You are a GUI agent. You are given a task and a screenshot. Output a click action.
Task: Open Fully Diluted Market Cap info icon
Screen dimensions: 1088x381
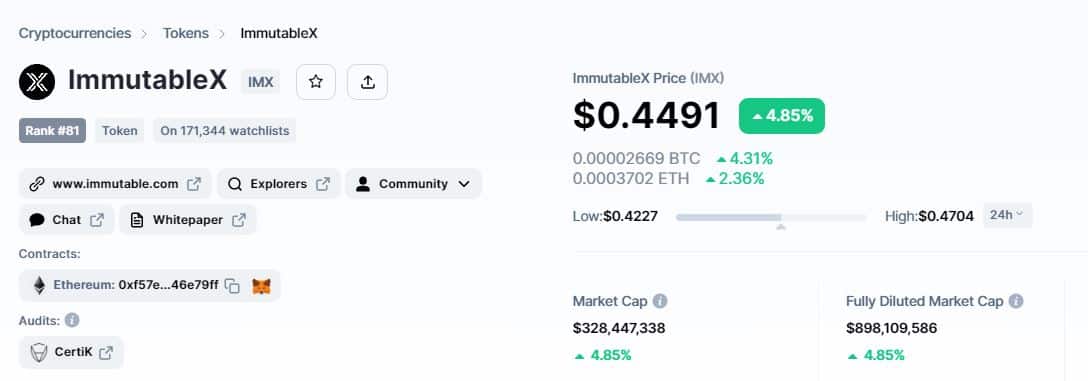coord(1016,301)
